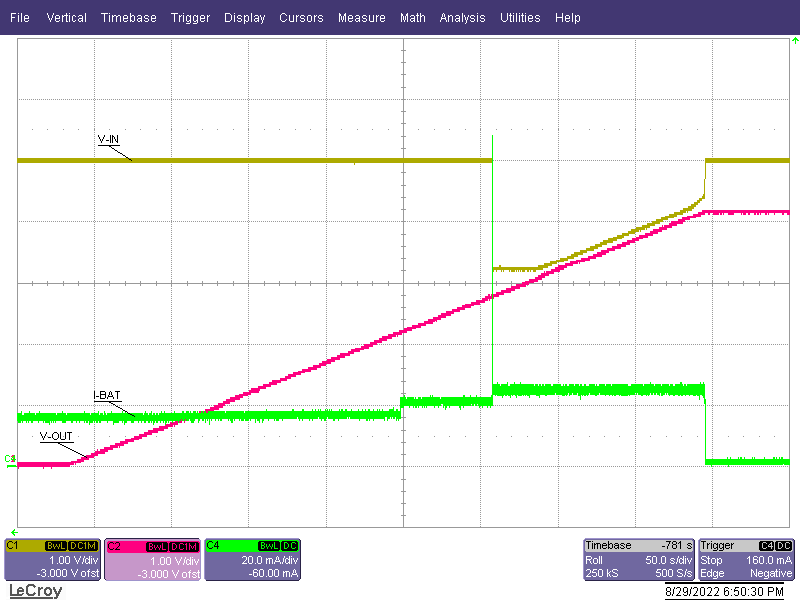This screenshot has height=600, width=800.
Task: Click the Stop trigger status indicator
Action: [x=710, y=558]
